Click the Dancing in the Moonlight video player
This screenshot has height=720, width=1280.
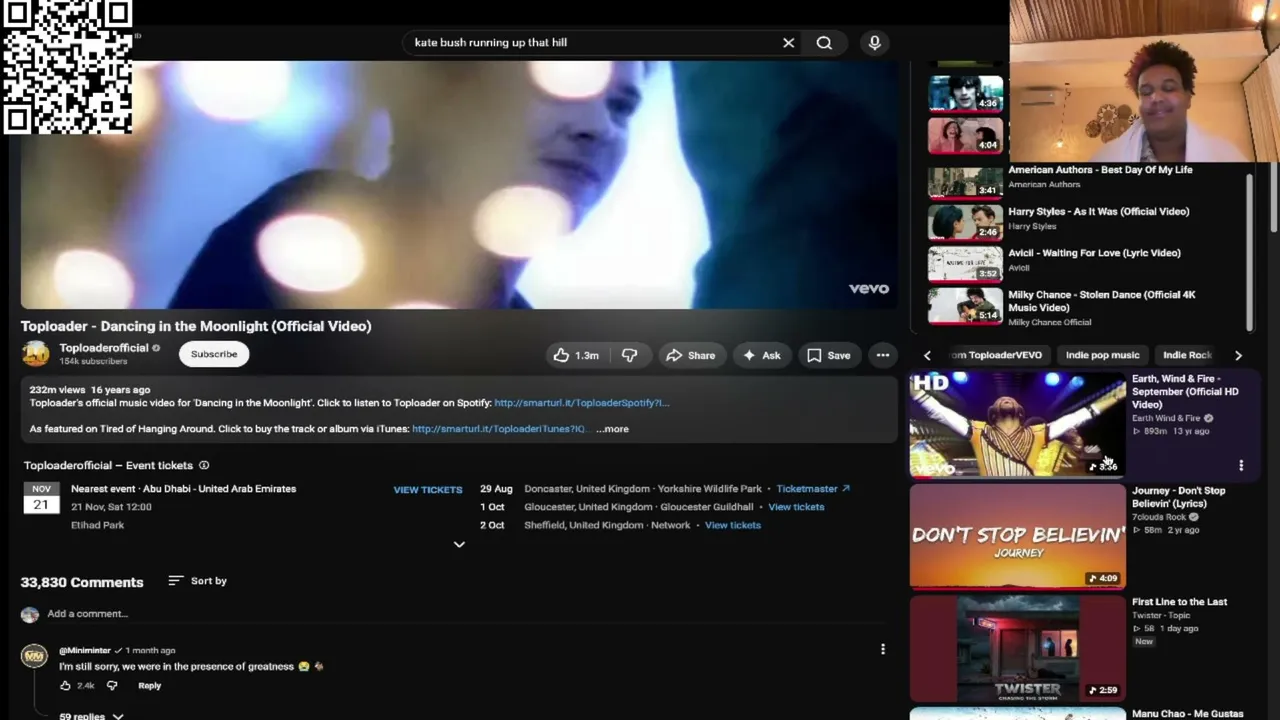click(459, 185)
